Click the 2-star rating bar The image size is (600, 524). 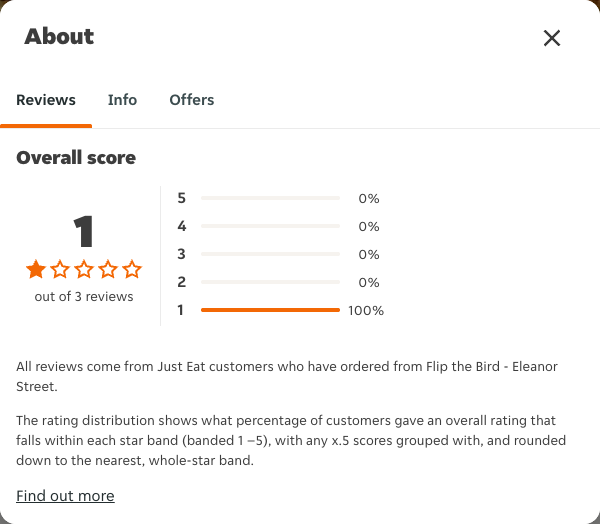271,282
